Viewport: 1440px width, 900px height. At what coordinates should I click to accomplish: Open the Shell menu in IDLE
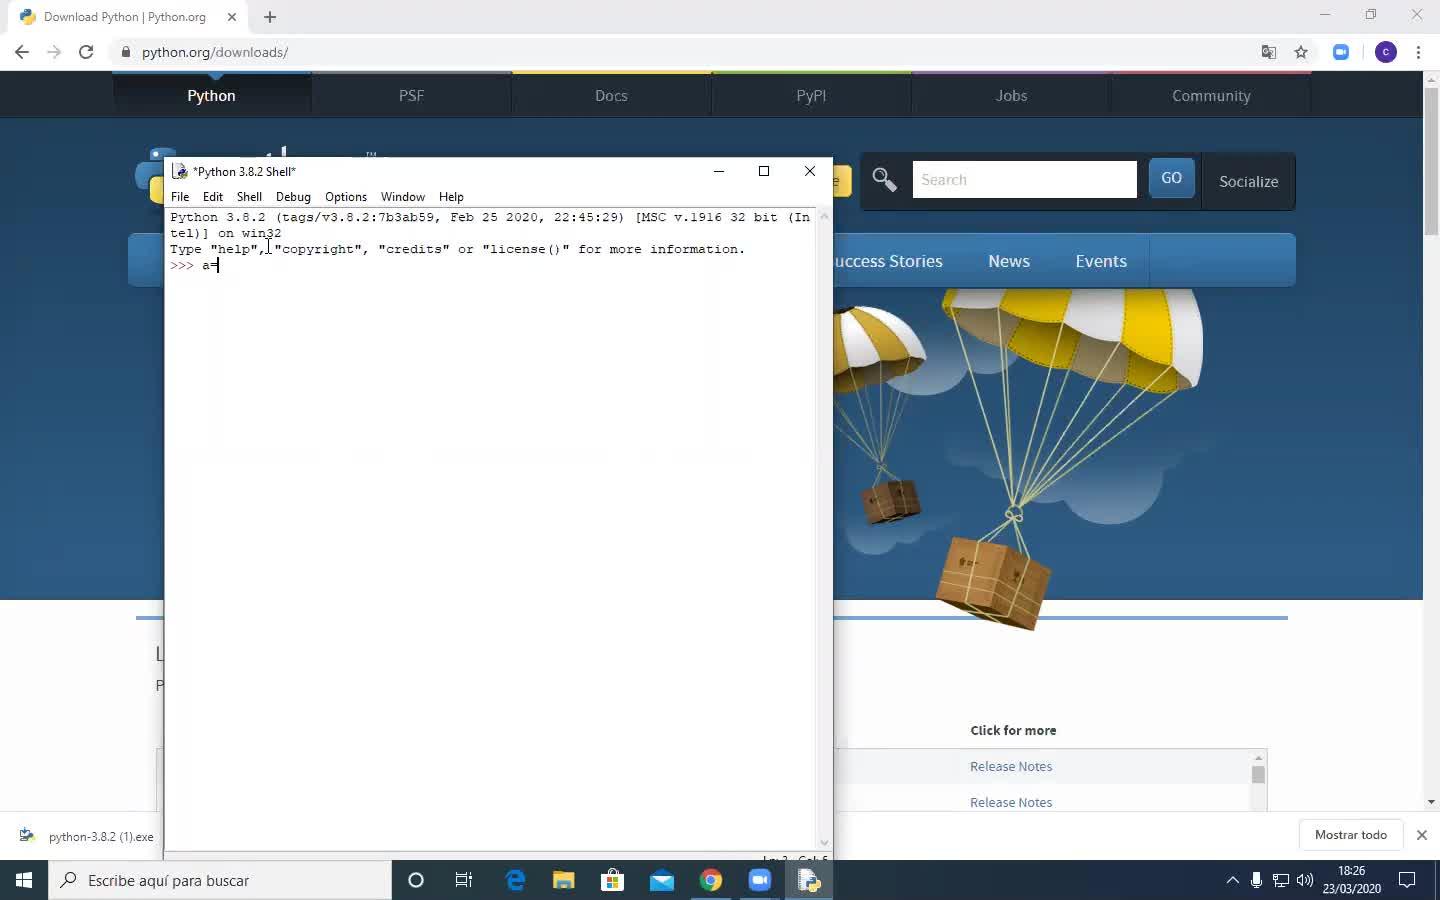tap(249, 197)
